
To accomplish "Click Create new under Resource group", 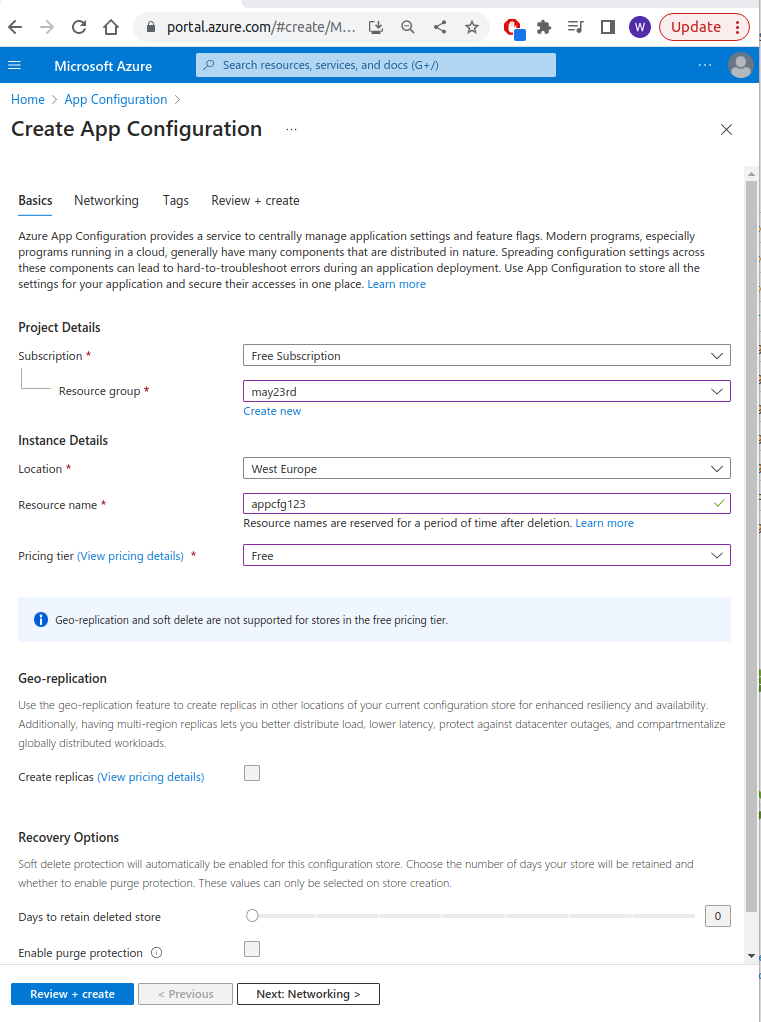I will point(272,411).
